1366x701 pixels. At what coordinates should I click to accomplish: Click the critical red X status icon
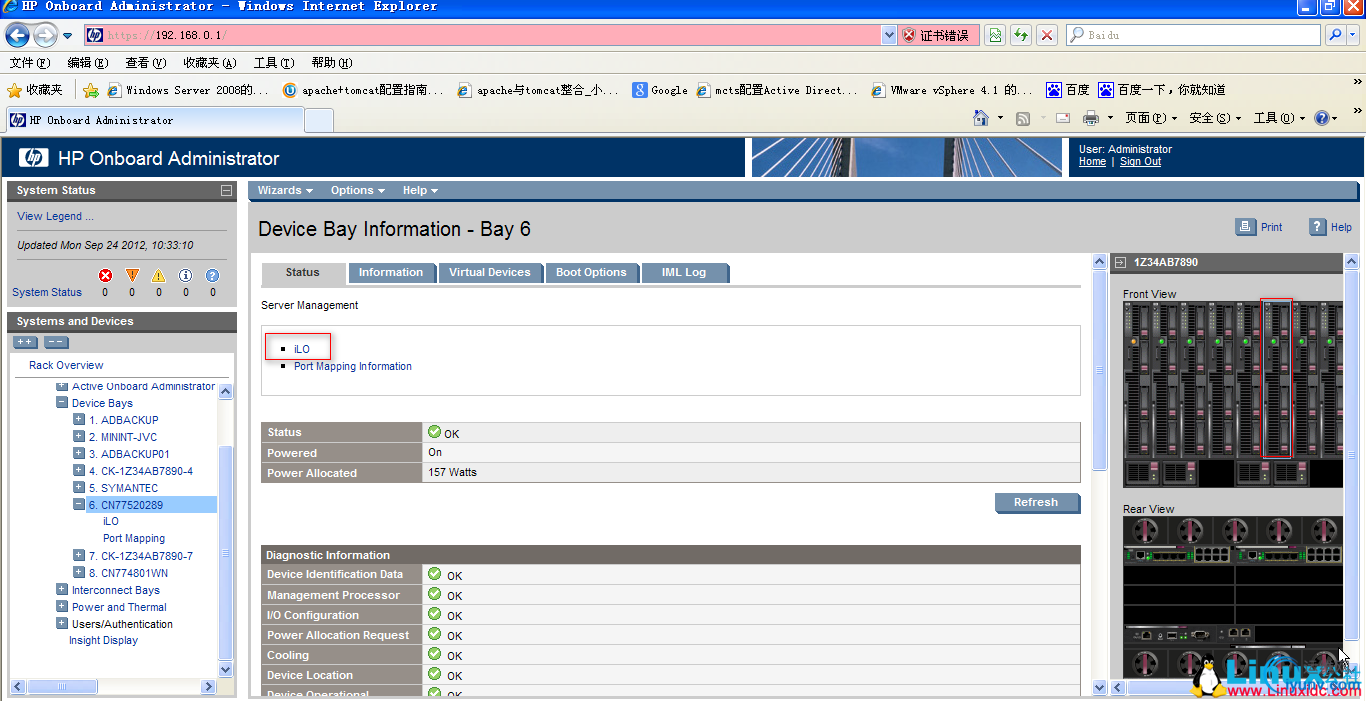pyautogui.click(x=105, y=276)
